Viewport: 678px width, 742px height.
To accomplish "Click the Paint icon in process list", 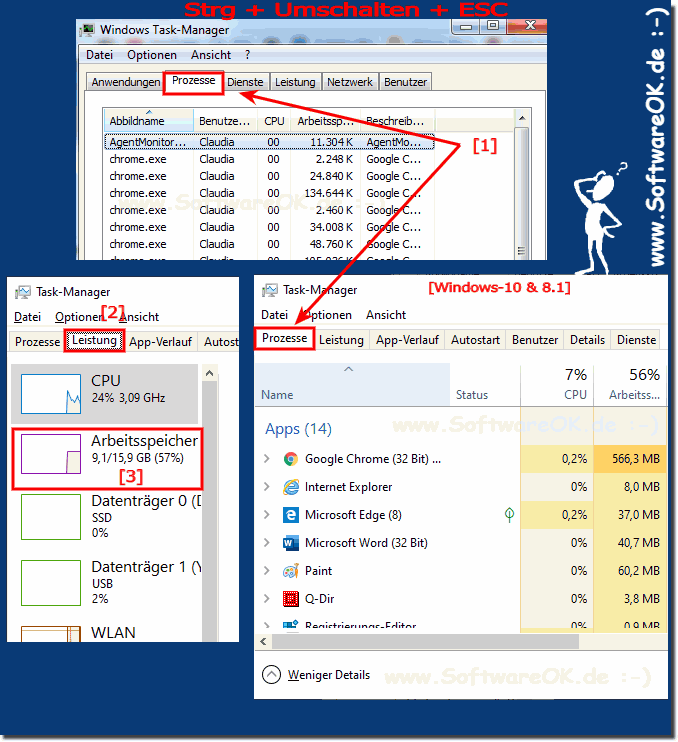I will click(x=291, y=570).
